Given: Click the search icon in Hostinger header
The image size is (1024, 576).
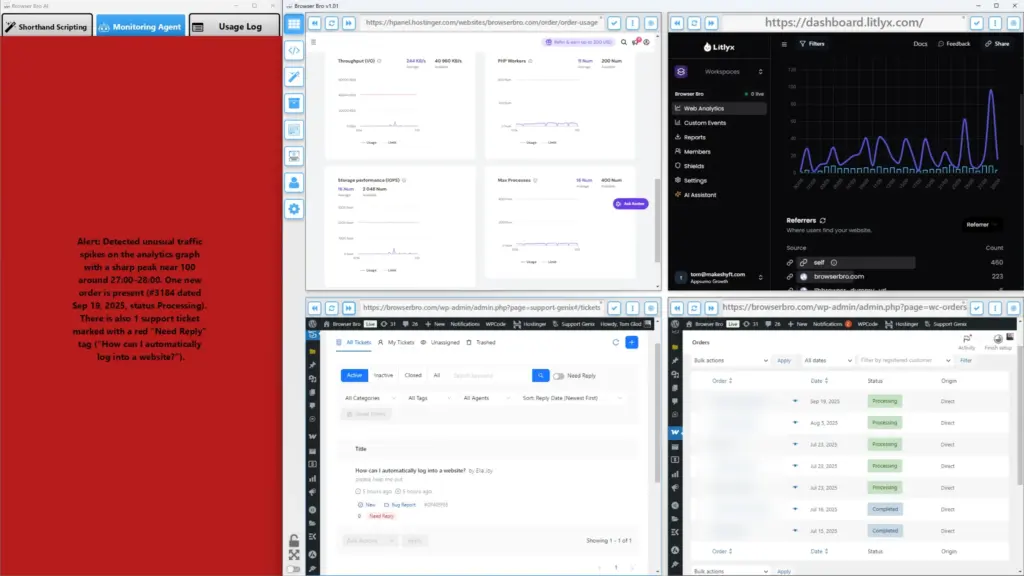Looking at the screenshot, I should (x=624, y=43).
